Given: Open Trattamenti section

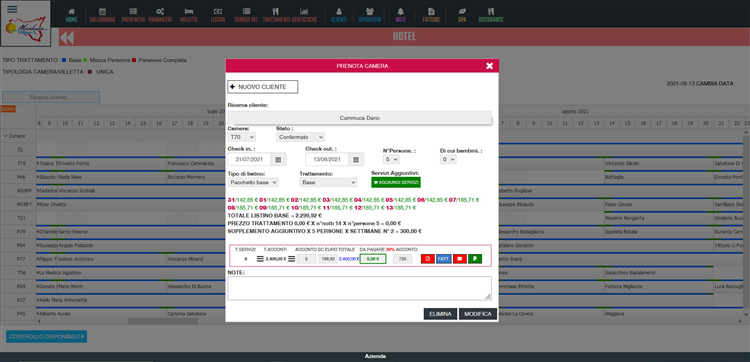Looking at the screenshot, I should pos(276,15).
